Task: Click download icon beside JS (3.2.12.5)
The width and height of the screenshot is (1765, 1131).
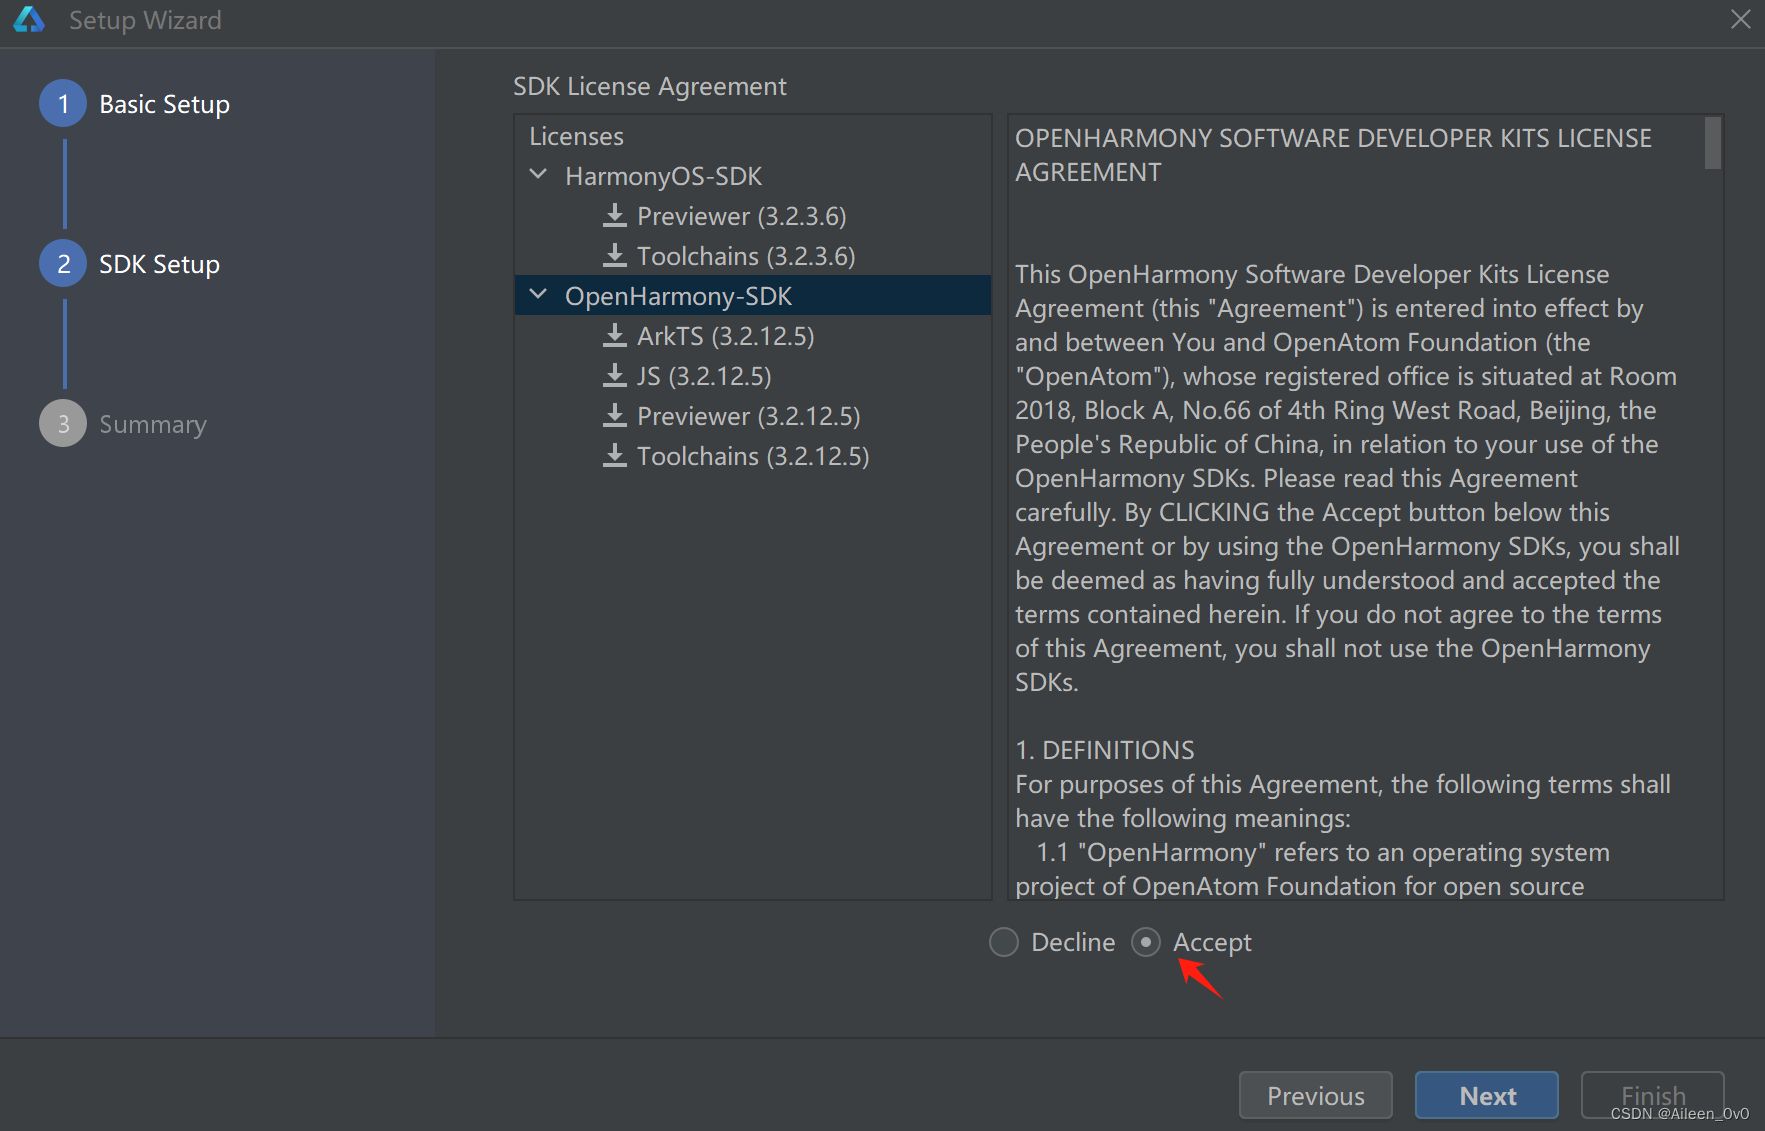Action: [x=615, y=376]
